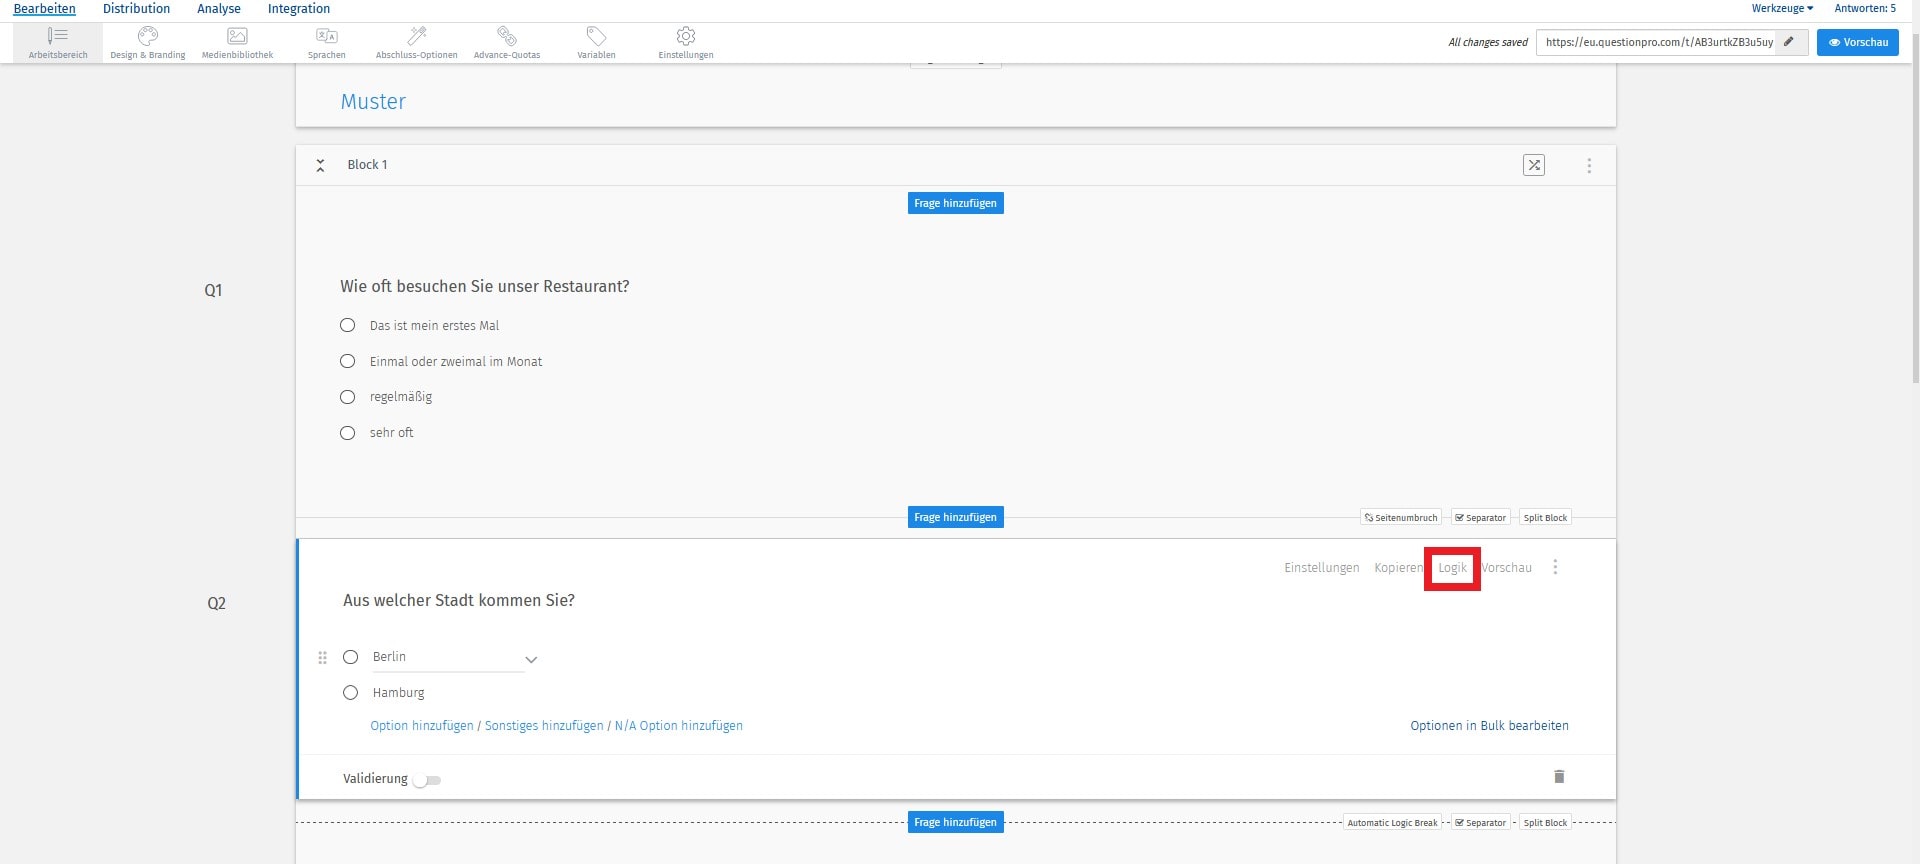This screenshot has width=1920, height=864.
Task: Select the 'regelmäßig' radio option
Action: click(348, 397)
